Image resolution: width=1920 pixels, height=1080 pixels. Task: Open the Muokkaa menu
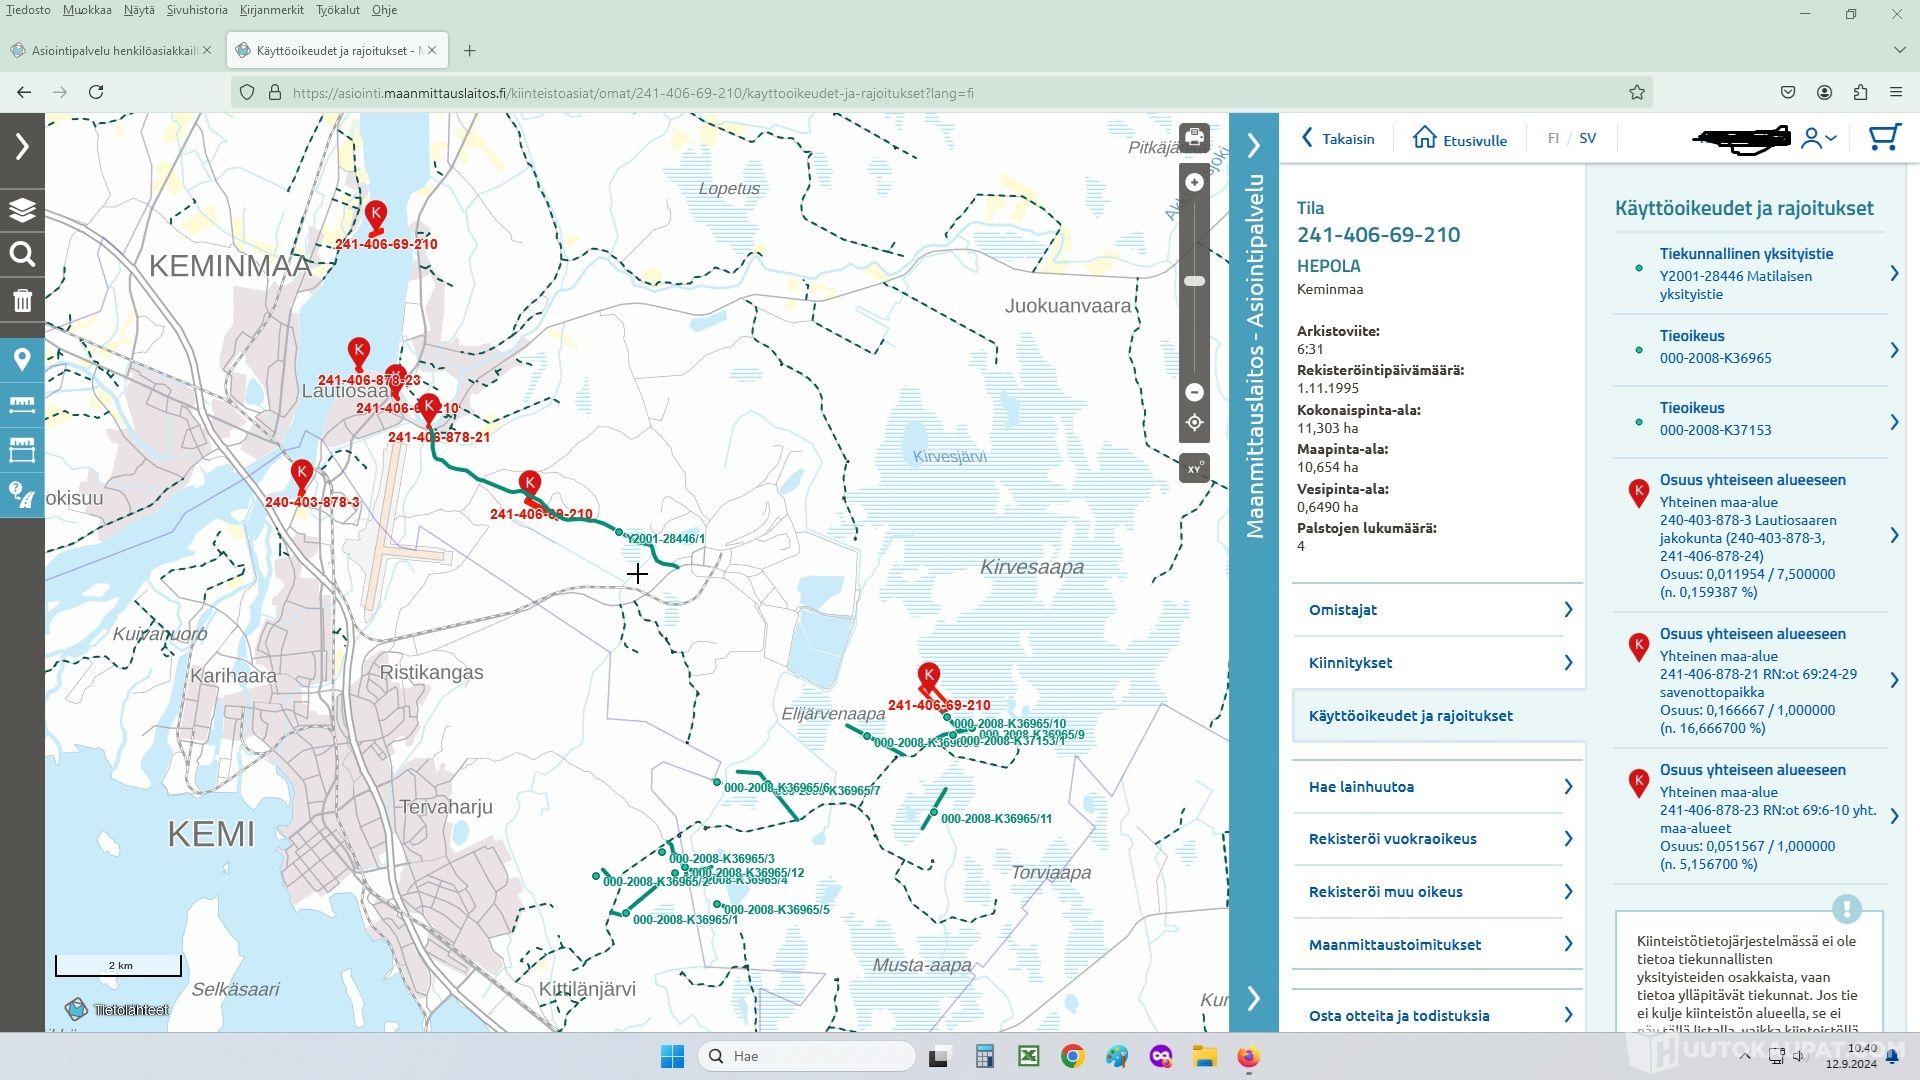point(87,10)
